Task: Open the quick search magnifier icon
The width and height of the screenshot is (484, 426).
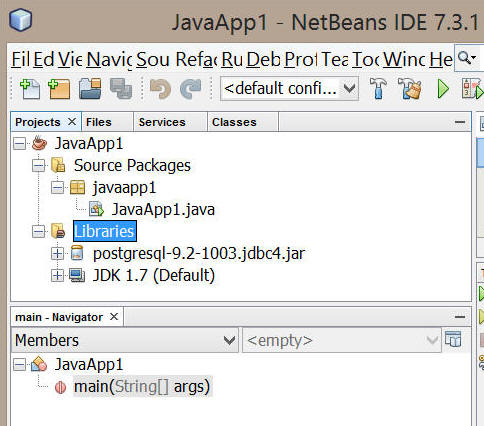Action: click(467, 58)
